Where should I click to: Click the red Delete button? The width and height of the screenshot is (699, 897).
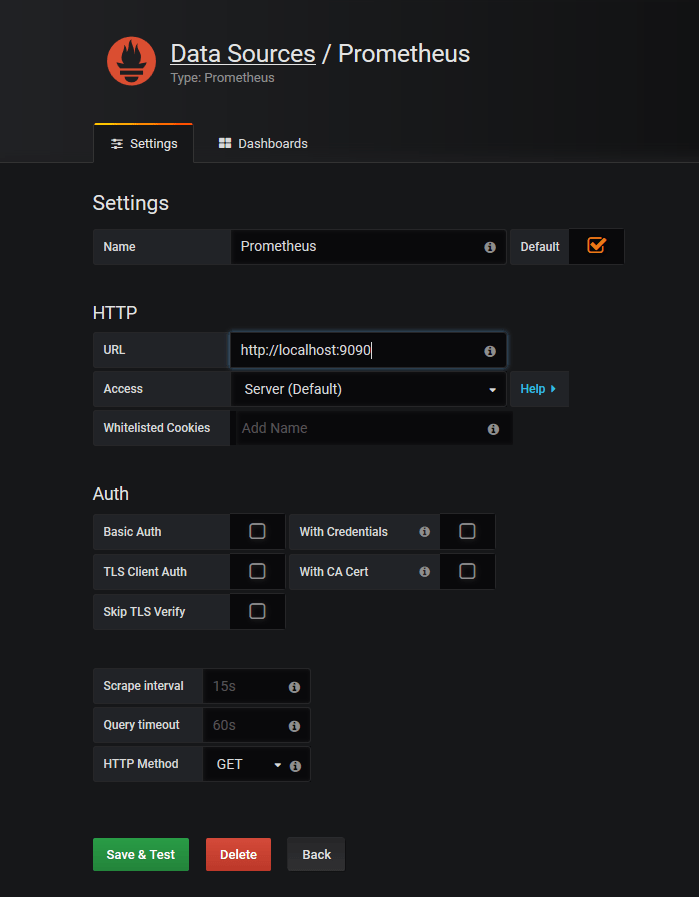tap(239, 855)
